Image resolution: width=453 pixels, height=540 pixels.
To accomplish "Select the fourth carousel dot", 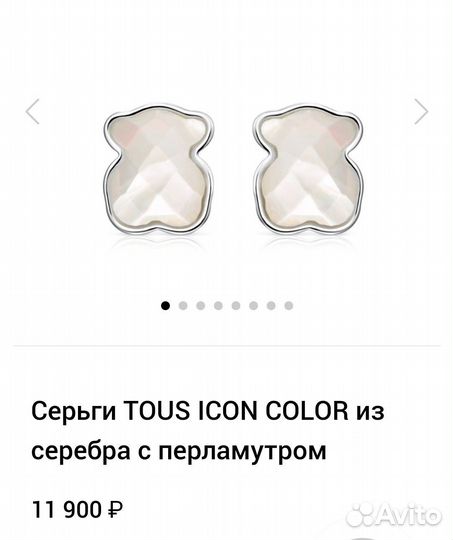I will click(218, 305).
